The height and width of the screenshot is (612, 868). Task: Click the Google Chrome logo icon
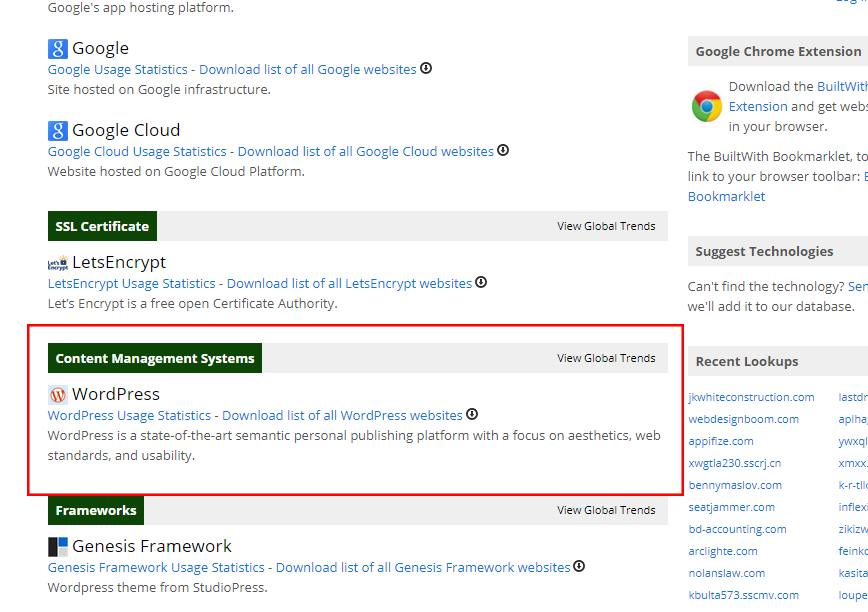point(707,106)
